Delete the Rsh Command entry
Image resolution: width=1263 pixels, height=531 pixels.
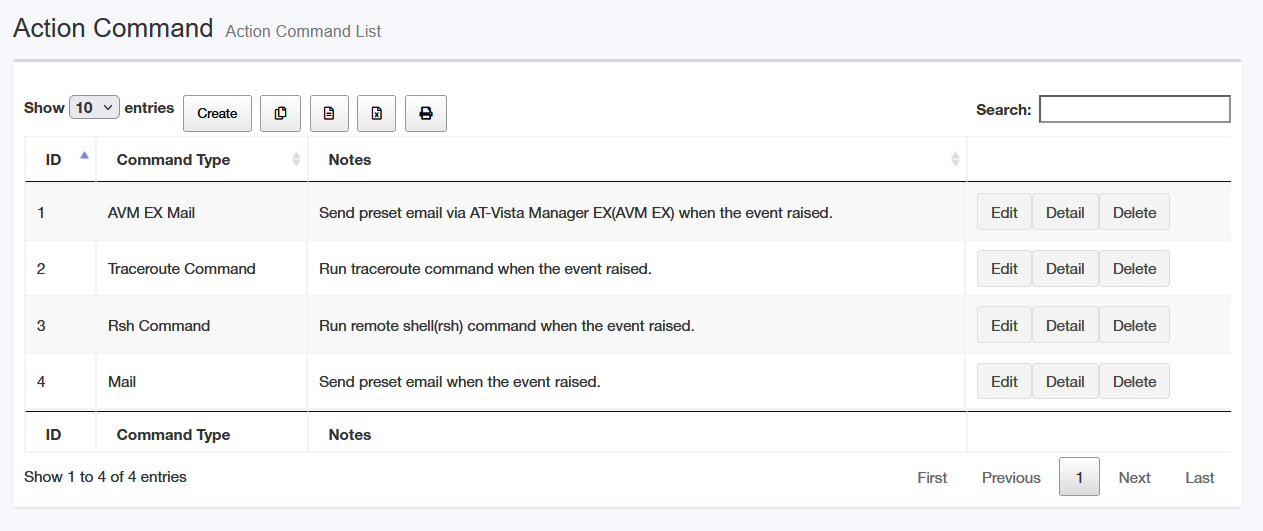[1134, 326]
